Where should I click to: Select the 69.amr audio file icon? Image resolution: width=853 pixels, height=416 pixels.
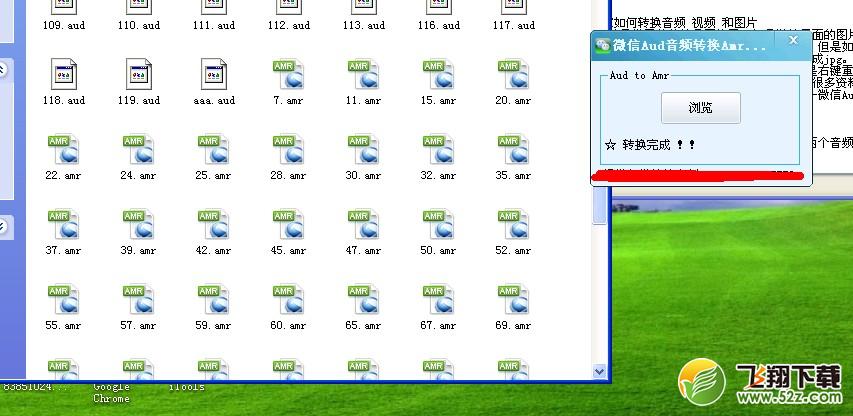[513, 299]
